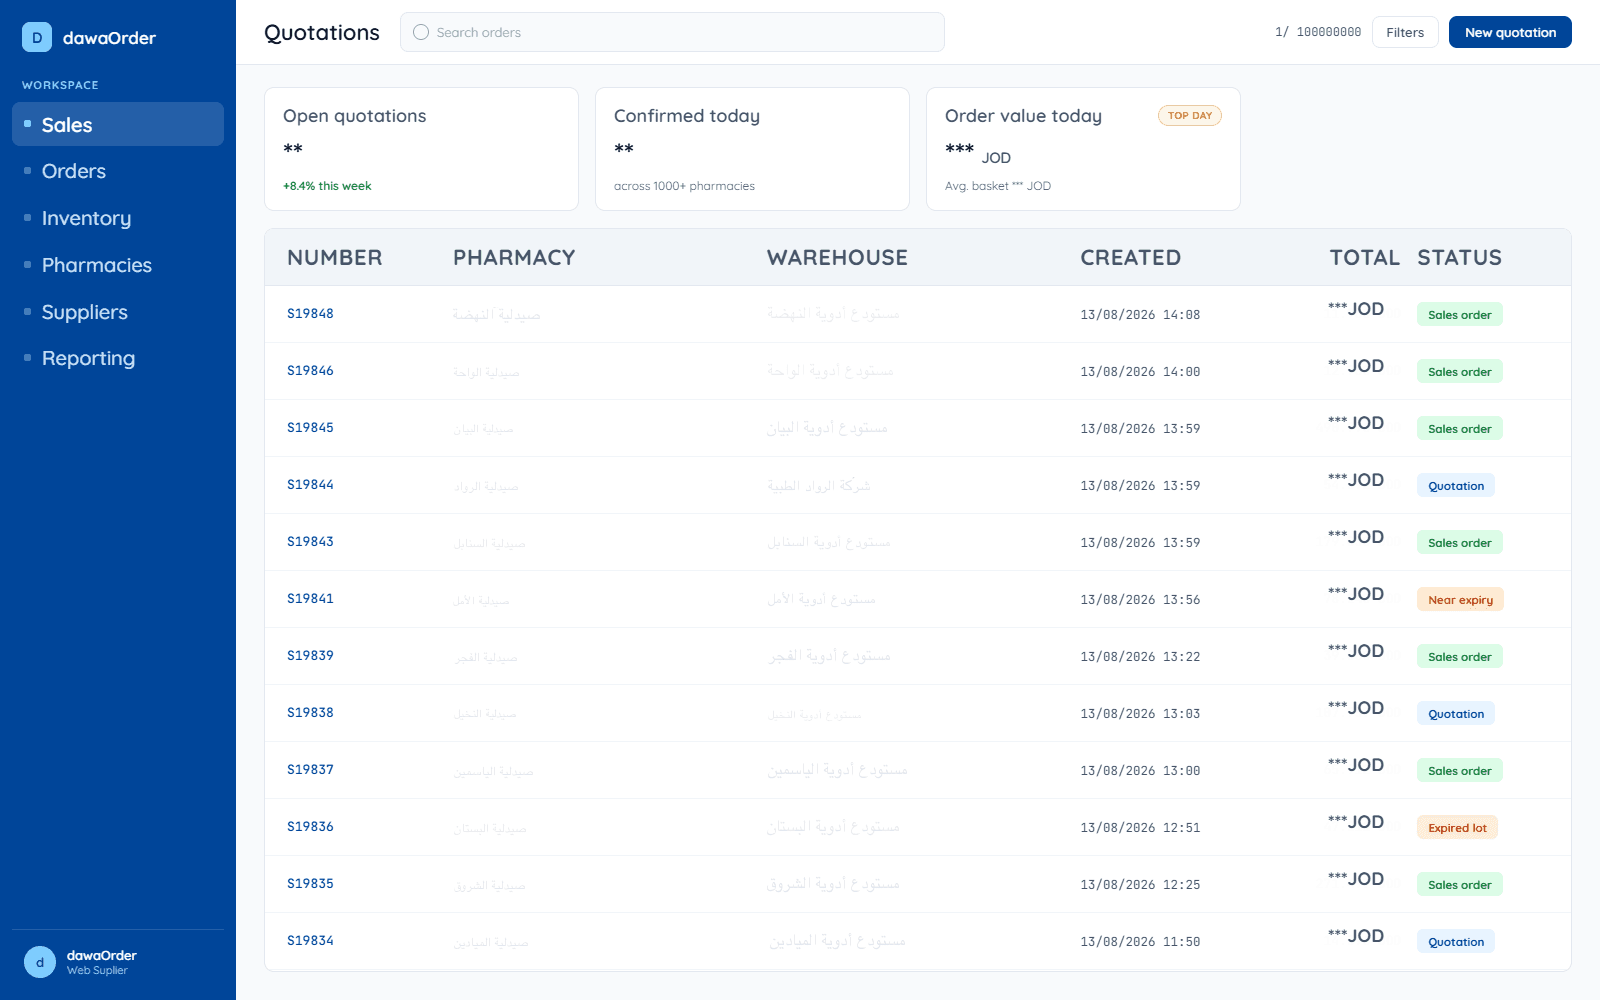Open Inventory from the sidebar
Image resolution: width=1600 pixels, height=1000 pixels.
[x=118, y=218]
